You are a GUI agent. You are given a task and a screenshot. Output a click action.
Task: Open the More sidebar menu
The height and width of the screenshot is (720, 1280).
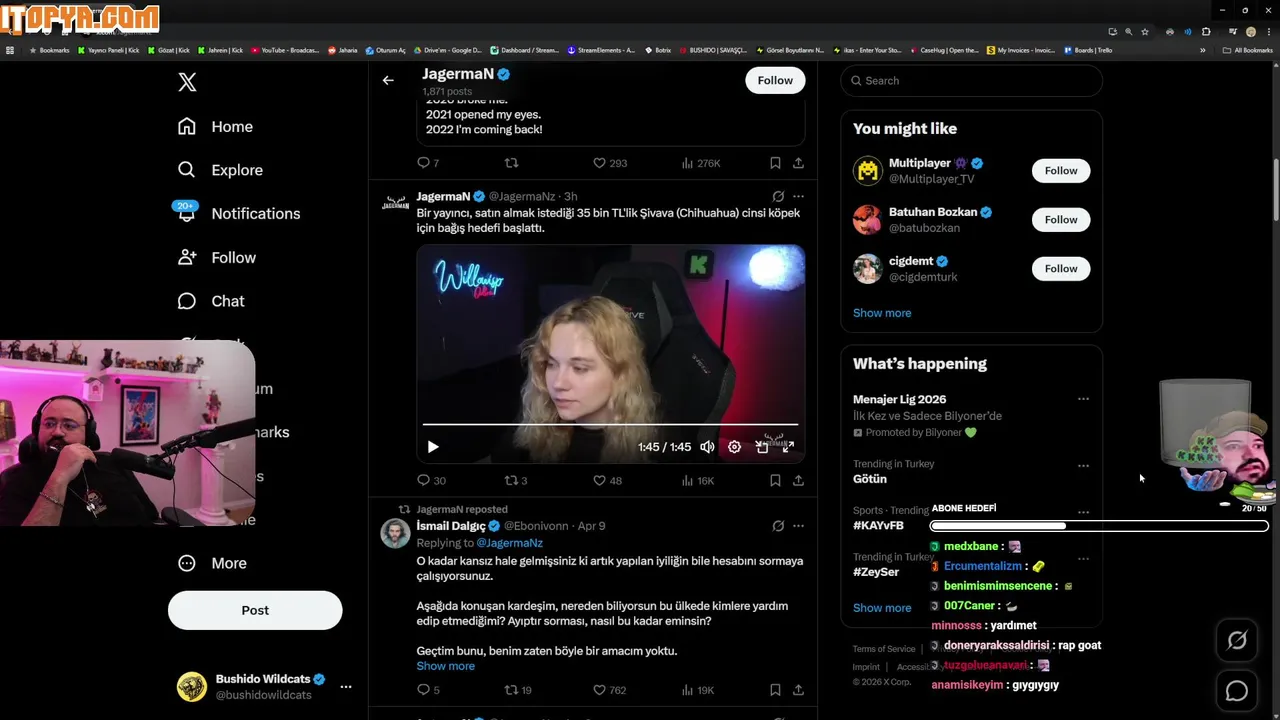click(212, 563)
